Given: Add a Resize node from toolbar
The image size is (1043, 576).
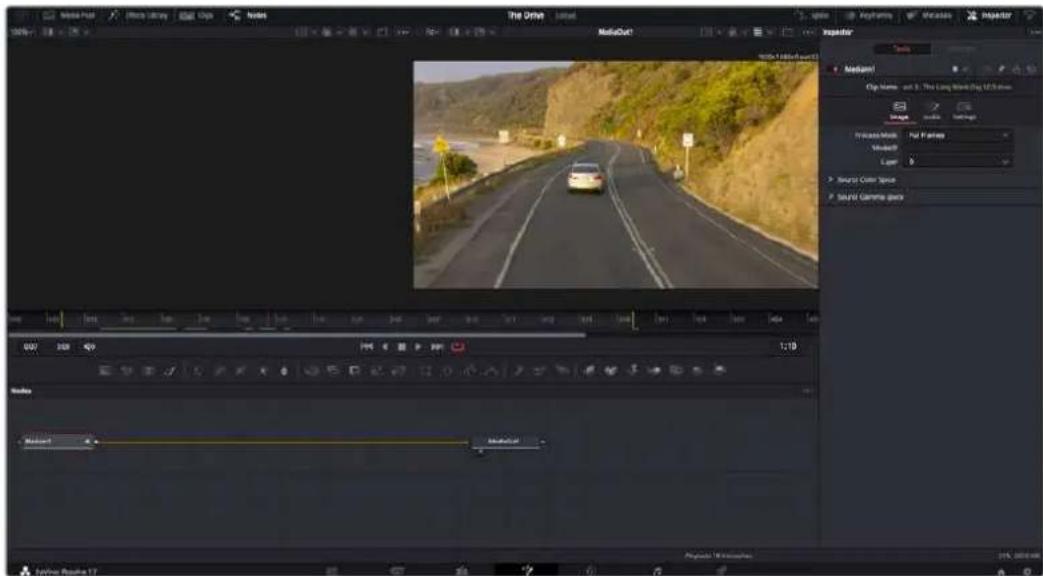Looking at the screenshot, I should pyautogui.click(x=378, y=370).
